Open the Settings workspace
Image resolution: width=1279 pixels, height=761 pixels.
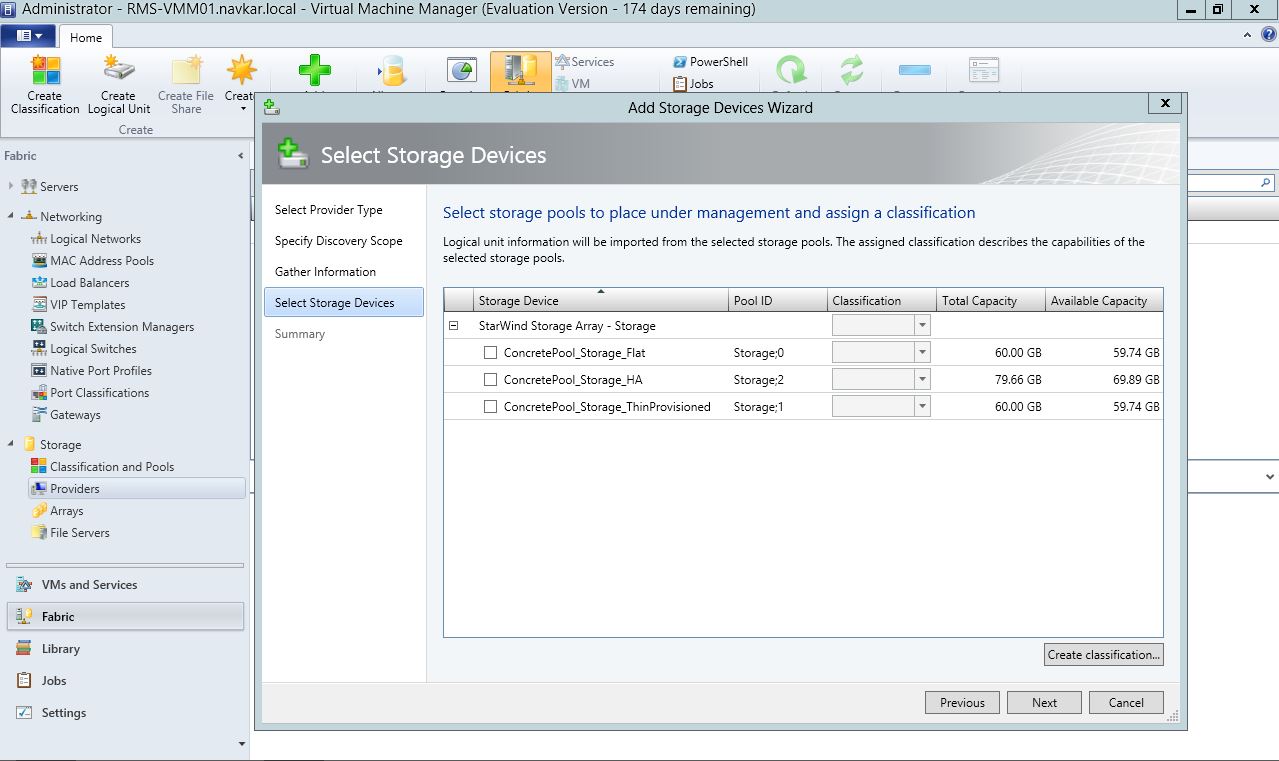point(125,713)
